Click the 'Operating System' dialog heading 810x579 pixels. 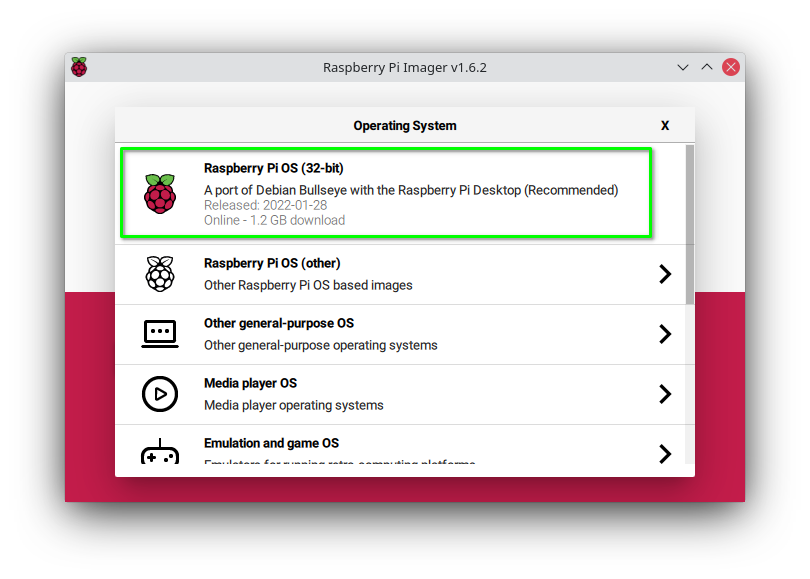[x=404, y=126]
